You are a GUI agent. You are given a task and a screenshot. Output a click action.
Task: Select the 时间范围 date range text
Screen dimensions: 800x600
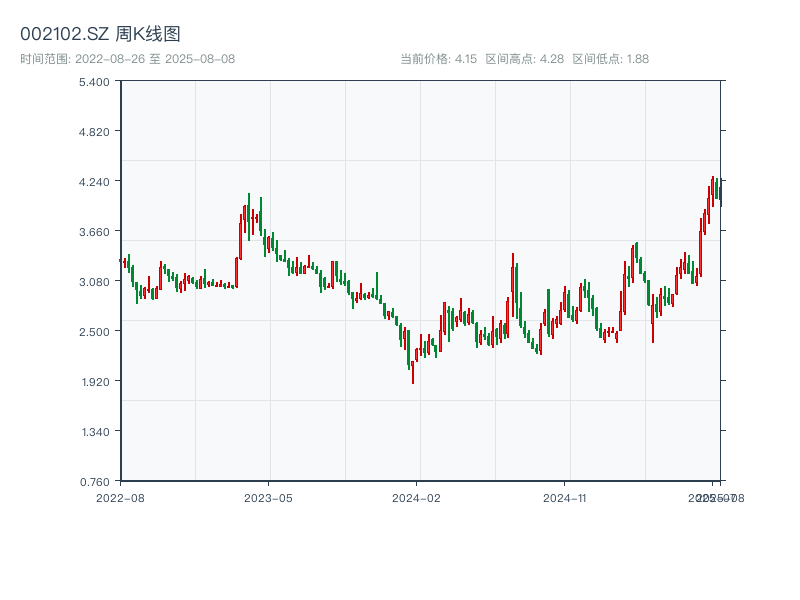pyautogui.click(x=127, y=59)
